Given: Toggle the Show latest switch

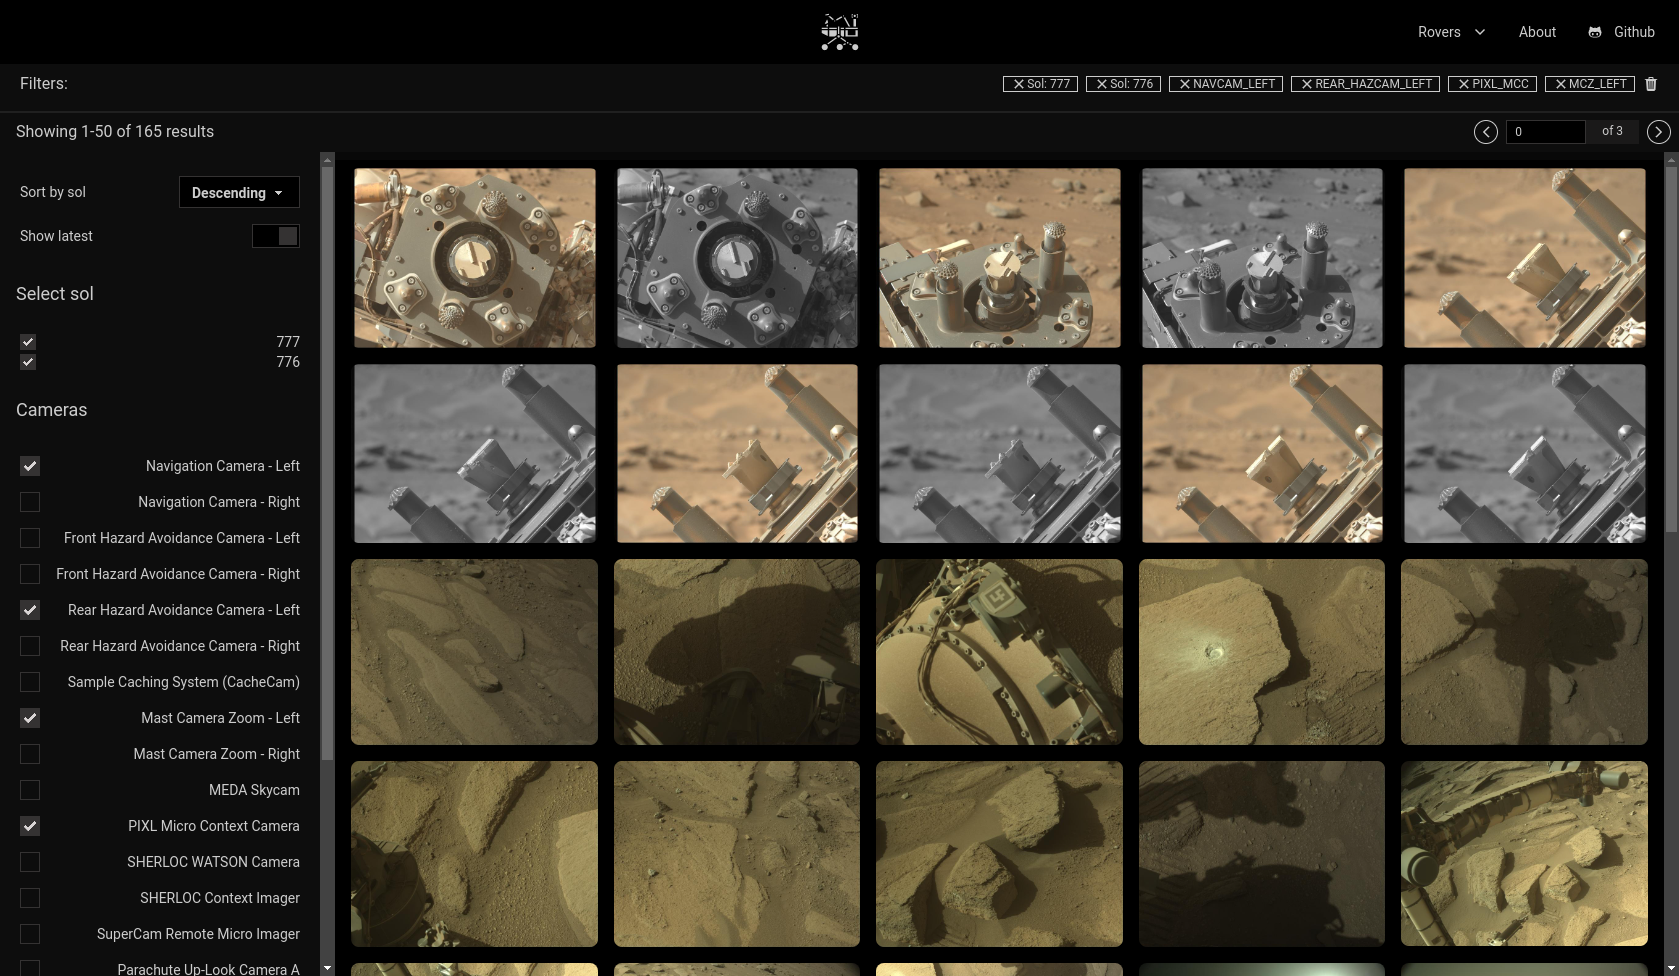Looking at the screenshot, I should click(276, 236).
